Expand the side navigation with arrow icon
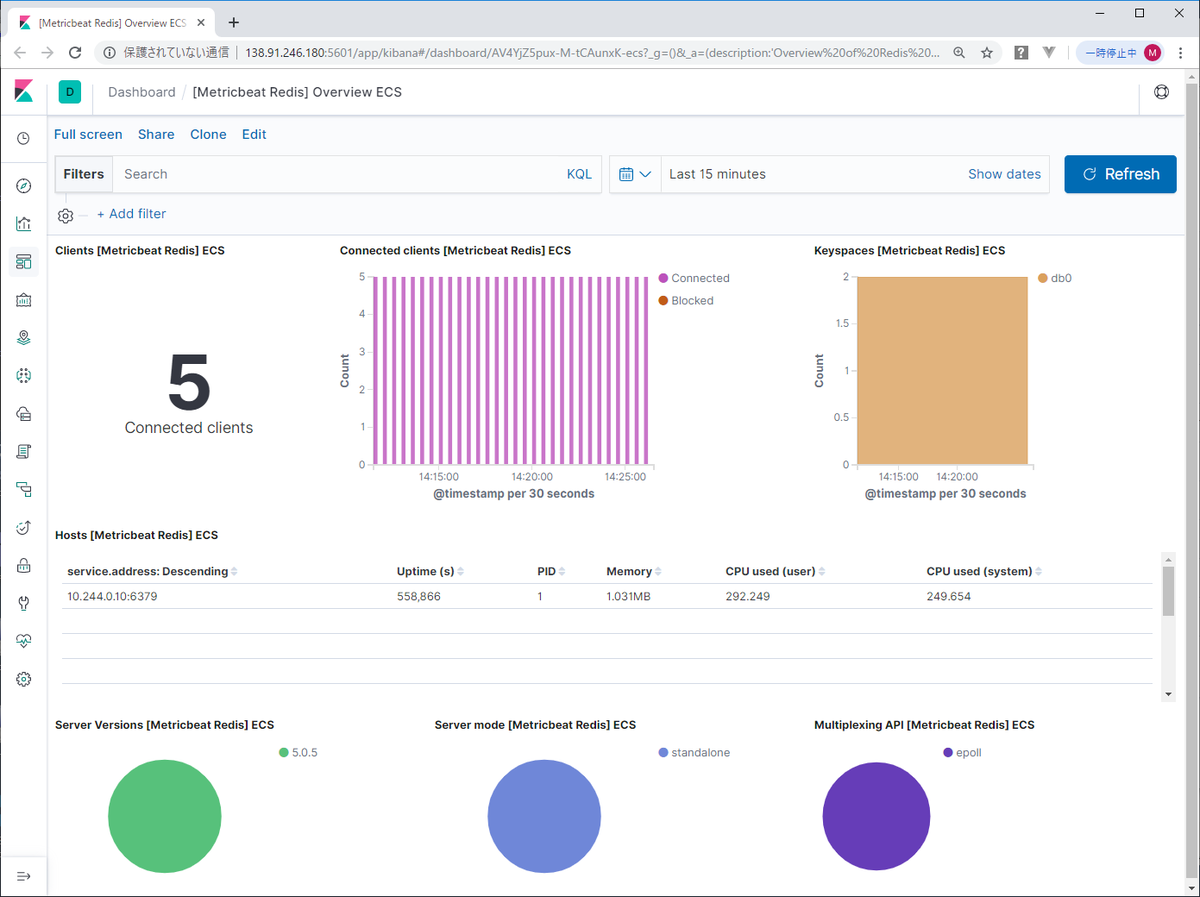 (24, 877)
